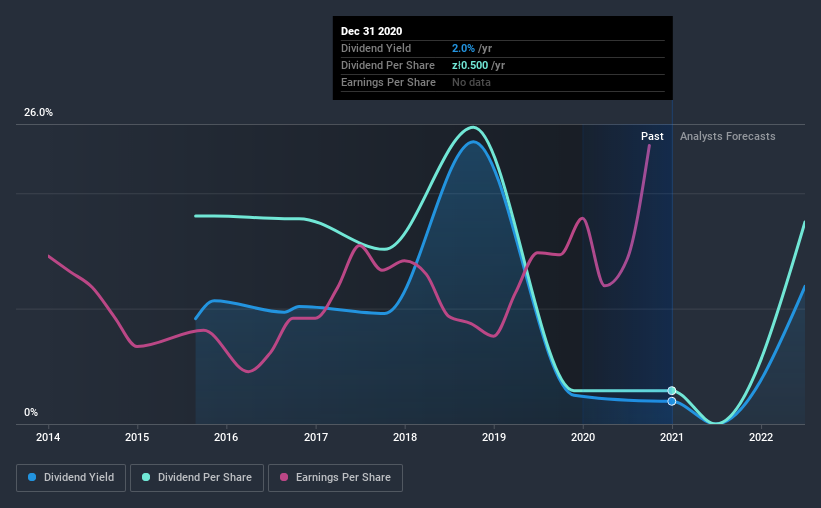Click the tooltip's Dividend Per Share row label
The width and height of the screenshot is (821, 508).
[x=388, y=65]
